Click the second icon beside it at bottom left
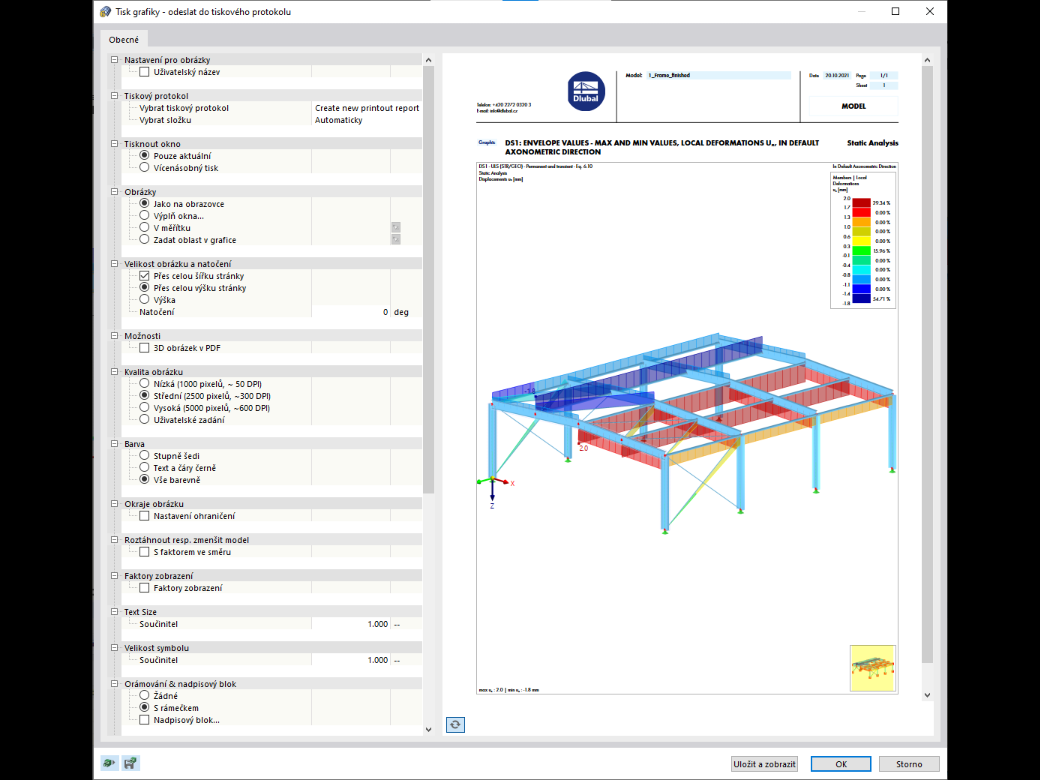 point(131,763)
